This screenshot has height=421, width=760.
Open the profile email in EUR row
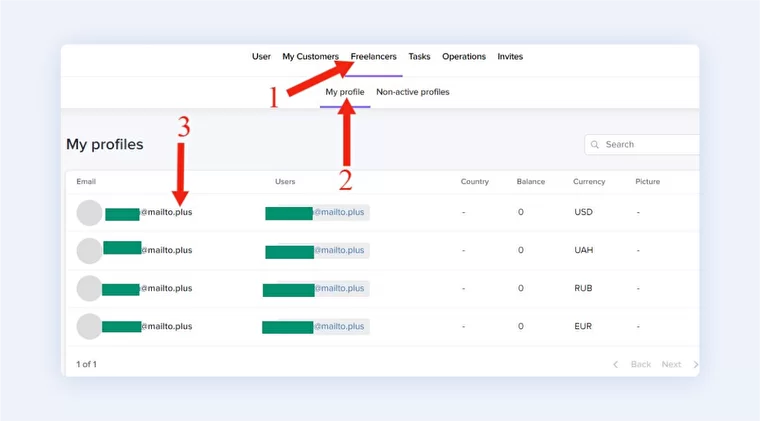tap(147, 327)
